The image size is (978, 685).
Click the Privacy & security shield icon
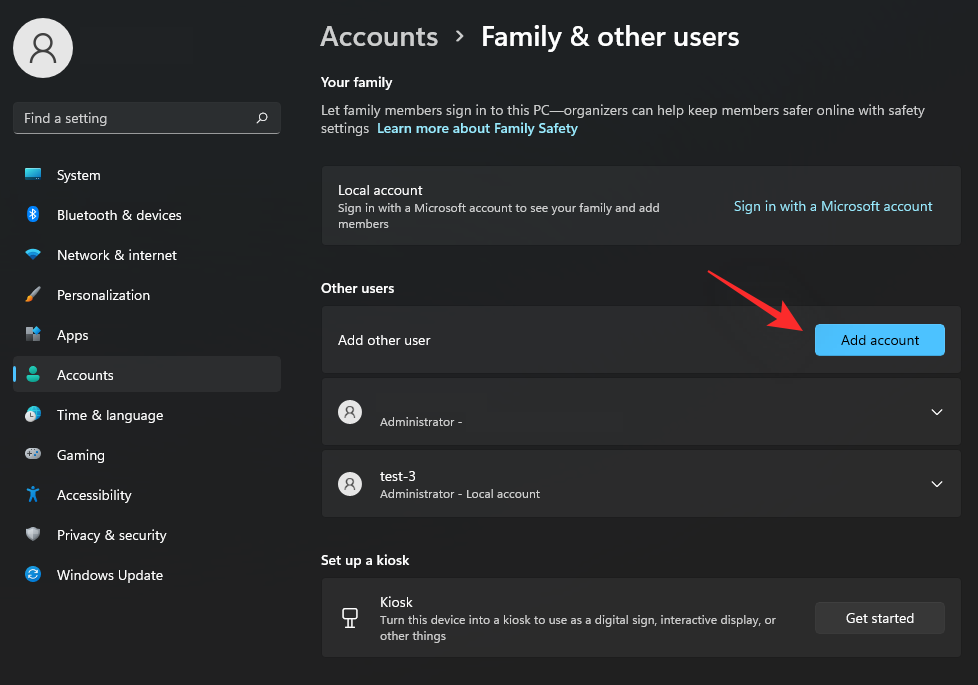[33, 535]
